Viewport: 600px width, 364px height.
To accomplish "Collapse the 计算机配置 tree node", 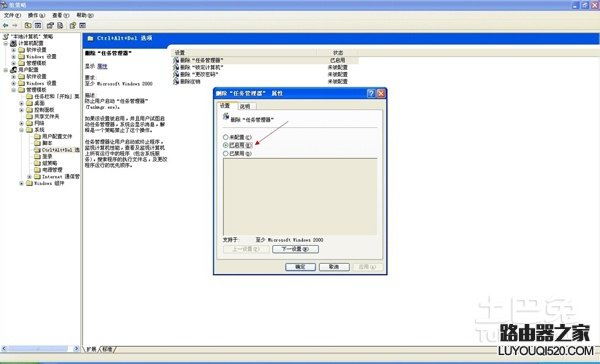I will click(x=6, y=43).
